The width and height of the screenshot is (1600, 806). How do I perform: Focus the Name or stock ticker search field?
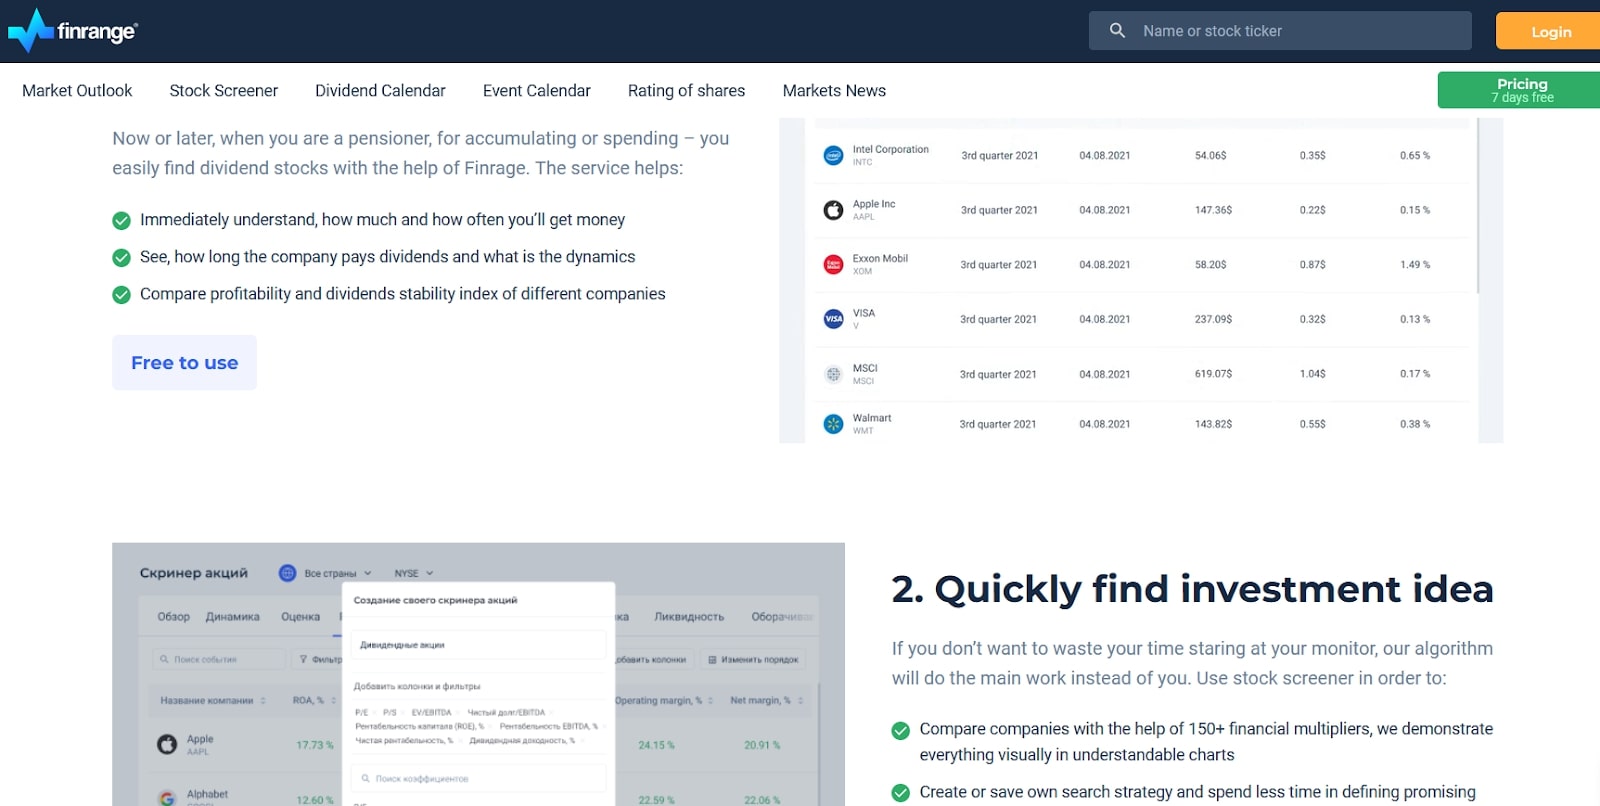tap(1280, 31)
